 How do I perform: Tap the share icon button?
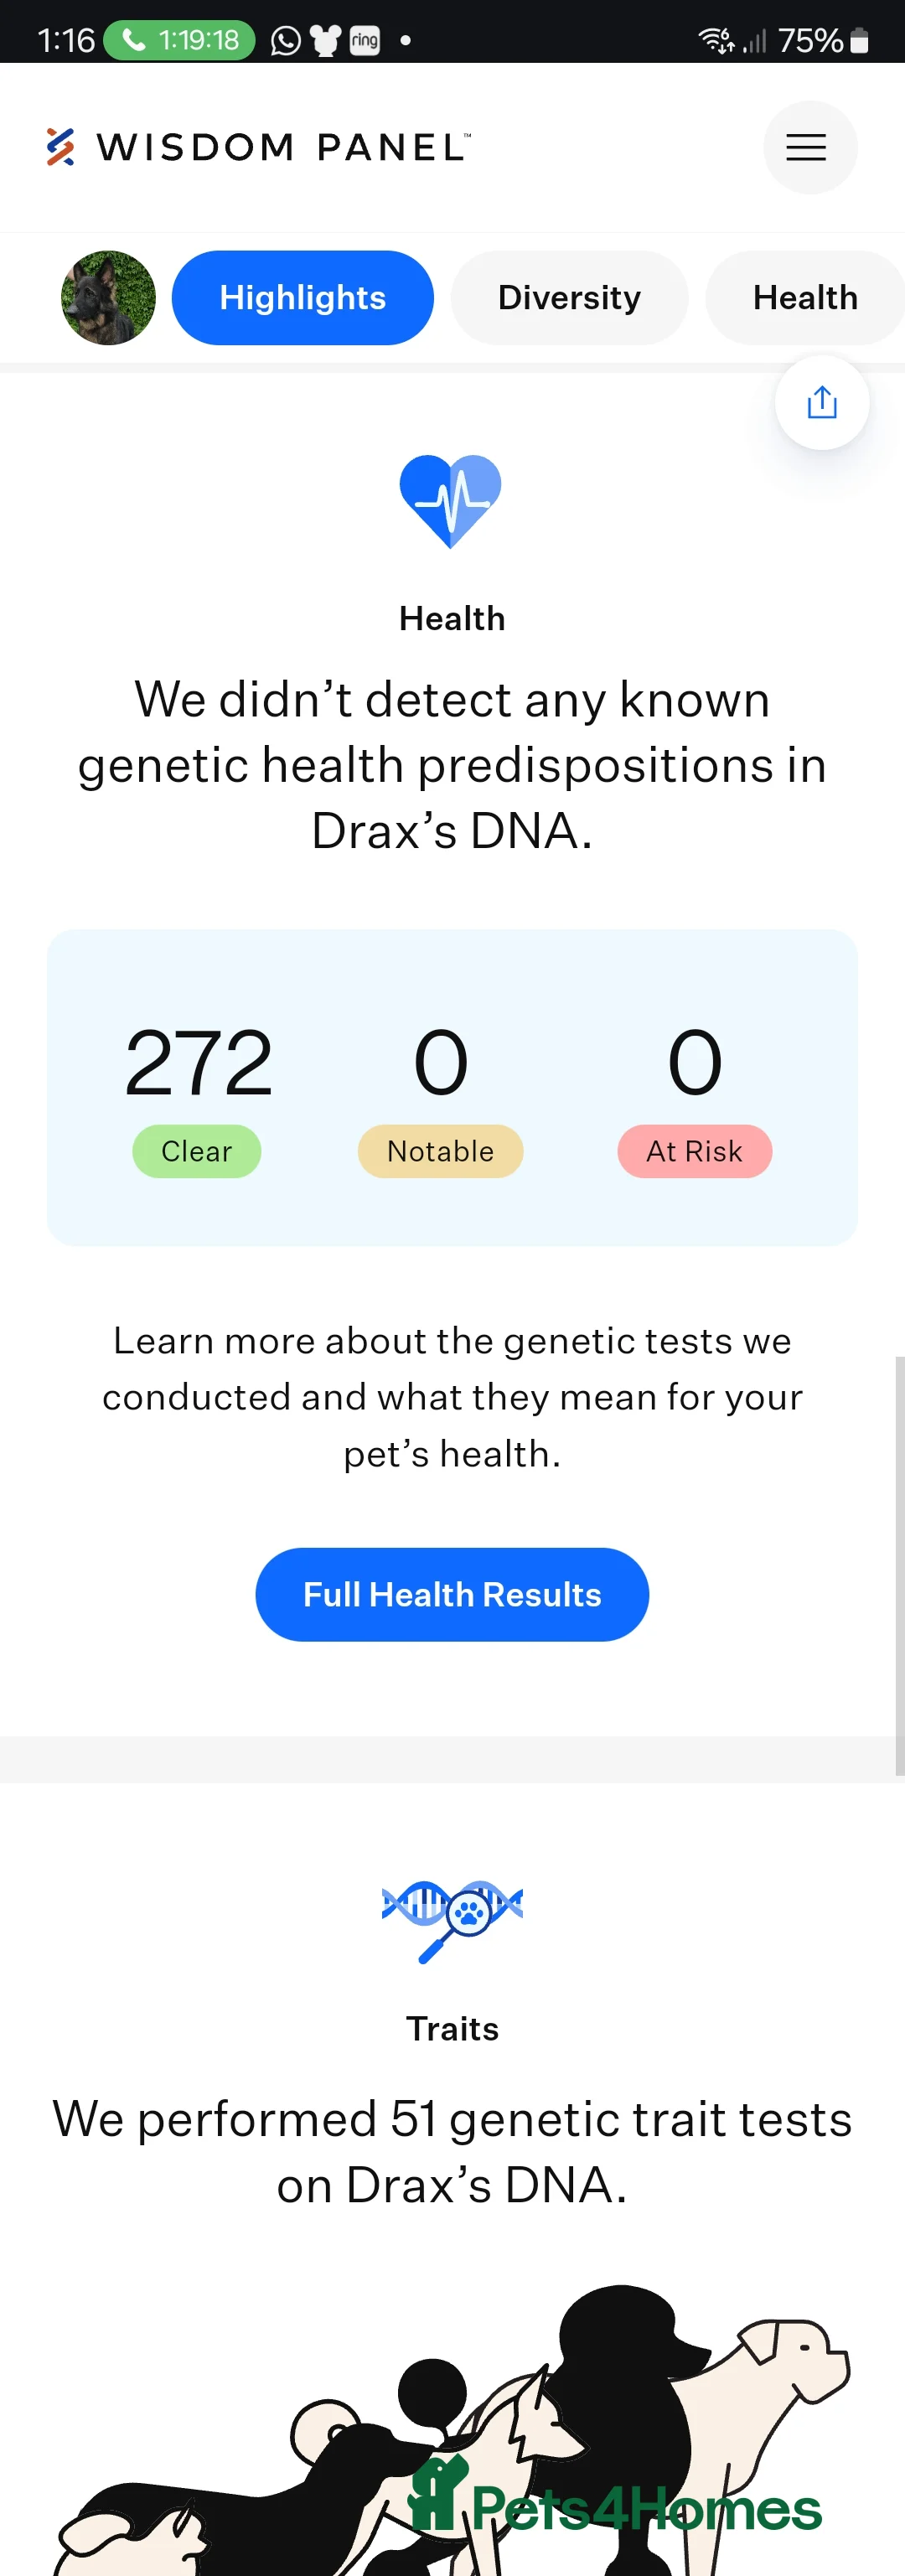[x=821, y=403]
